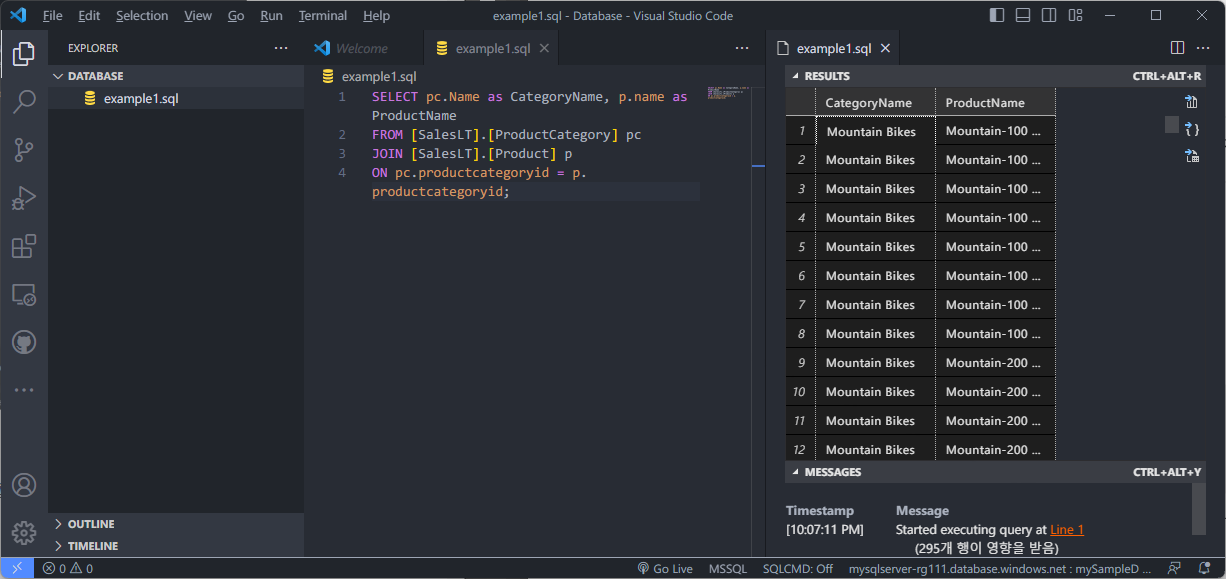Switch to the Welcome tab
Image resolution: width=1226 pixels, height=579 pixels.
point(364,48)
